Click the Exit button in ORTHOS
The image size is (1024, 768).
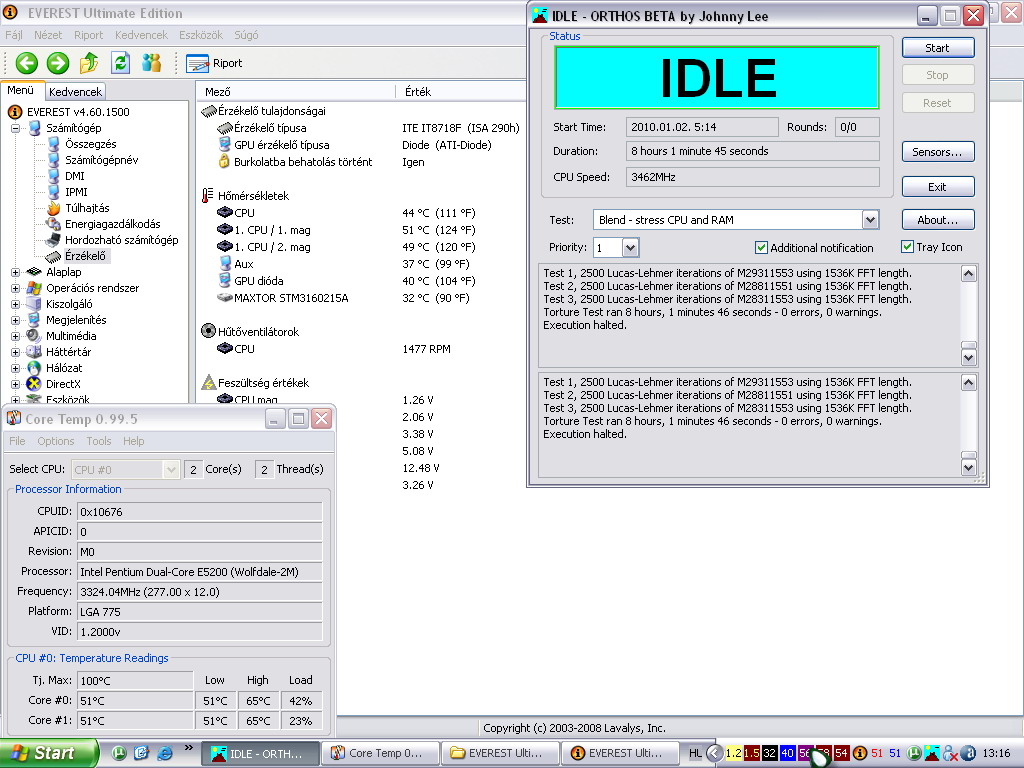938,187
